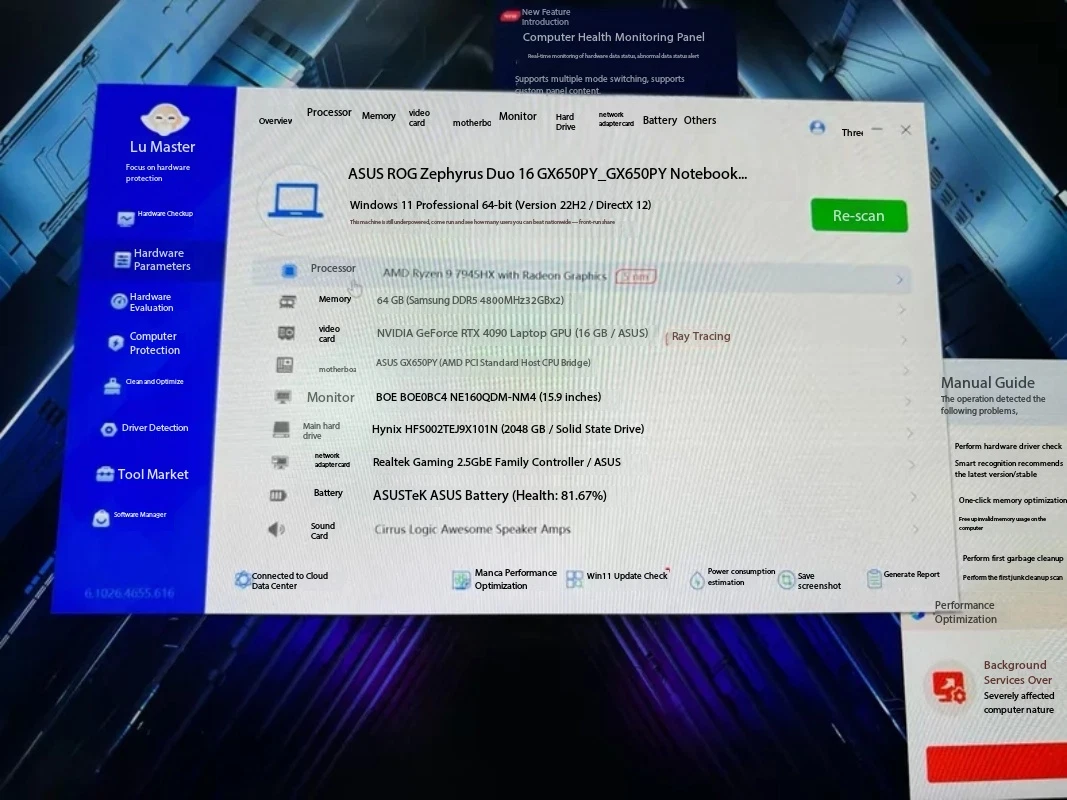Expand the video card row chevron
The width and height of the screenshot is (1067, 800).
tap(904, 340)
